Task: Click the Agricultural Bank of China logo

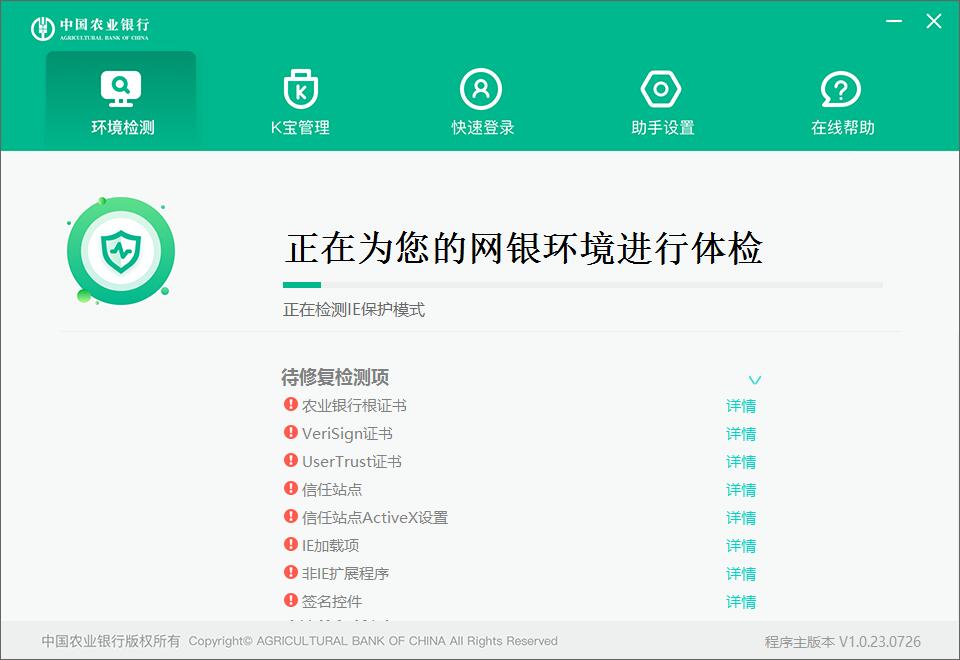Action: pos(89,28)
